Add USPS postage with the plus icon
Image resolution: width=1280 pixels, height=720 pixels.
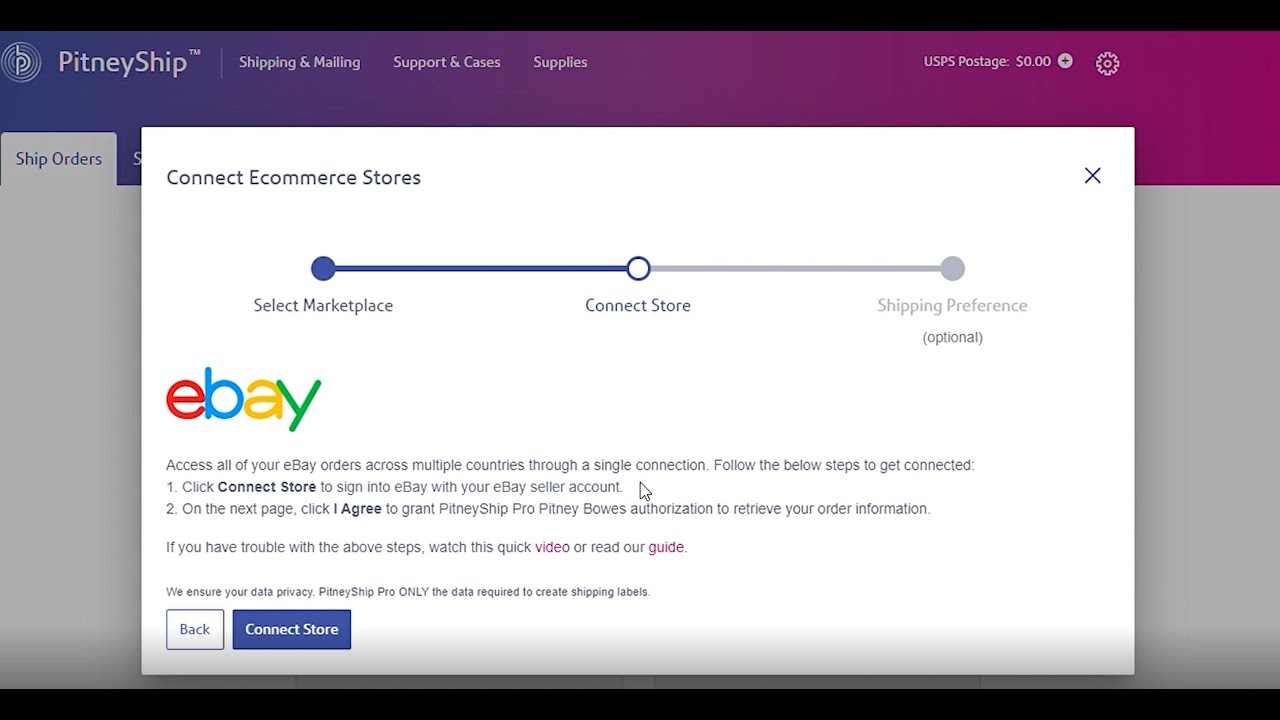(1065, 61)
